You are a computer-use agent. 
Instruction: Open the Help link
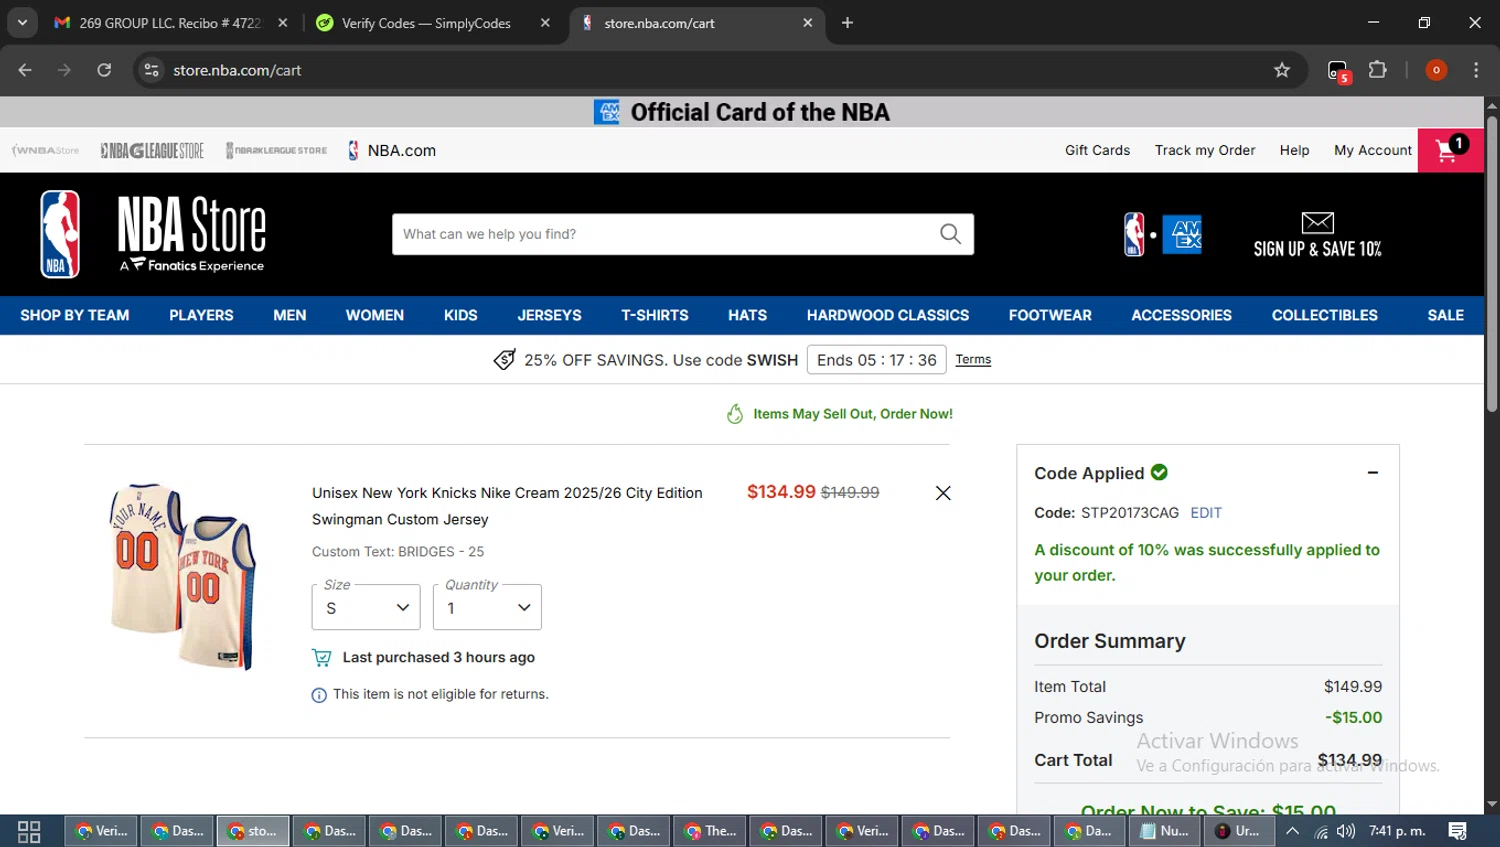point(1294,150)
